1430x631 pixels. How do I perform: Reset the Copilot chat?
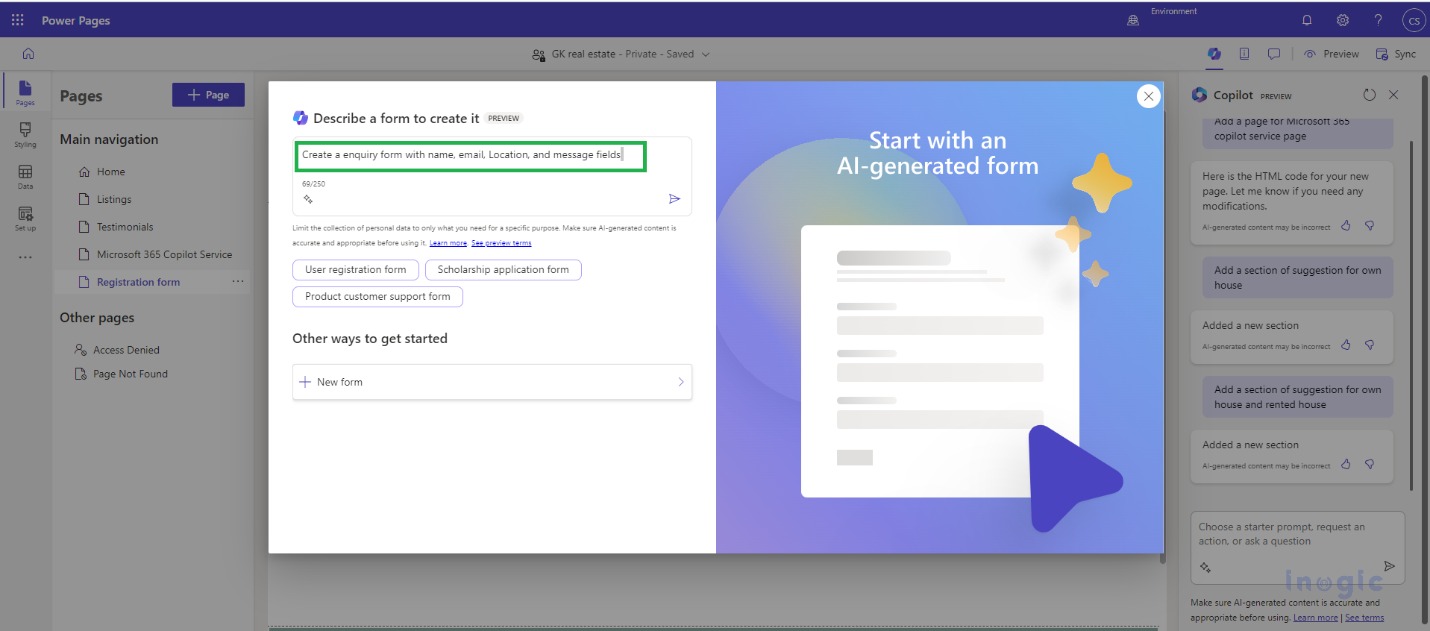coord(1369,95)
